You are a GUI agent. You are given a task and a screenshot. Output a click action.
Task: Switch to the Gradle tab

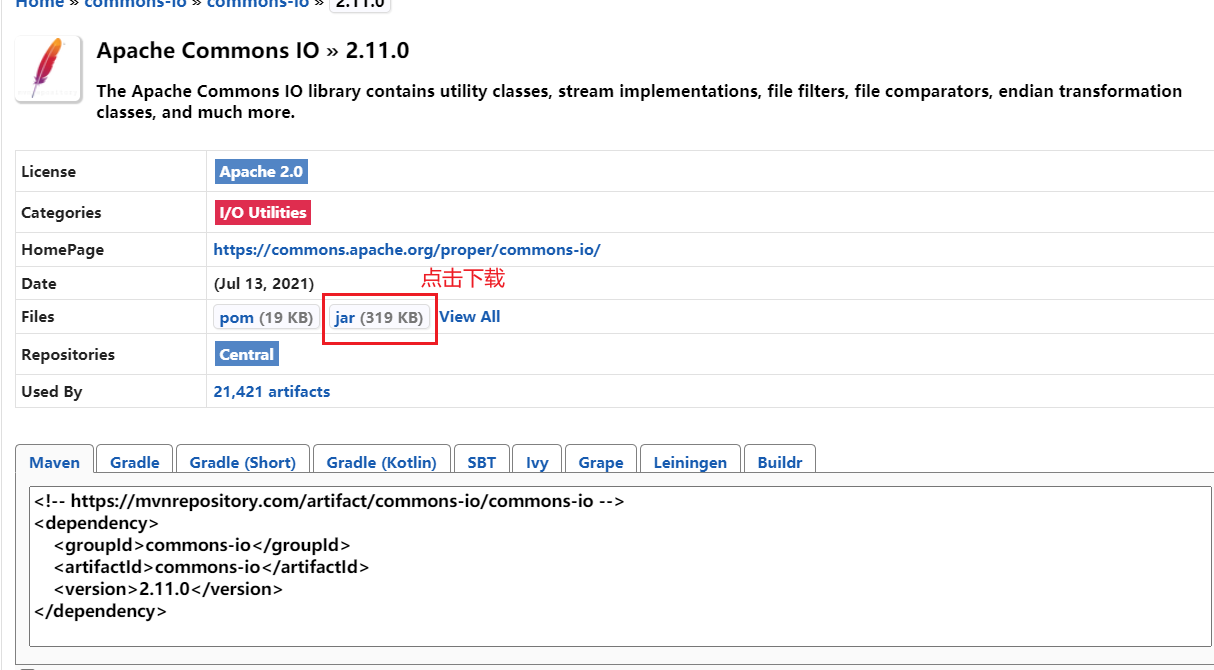coord(135,462)
